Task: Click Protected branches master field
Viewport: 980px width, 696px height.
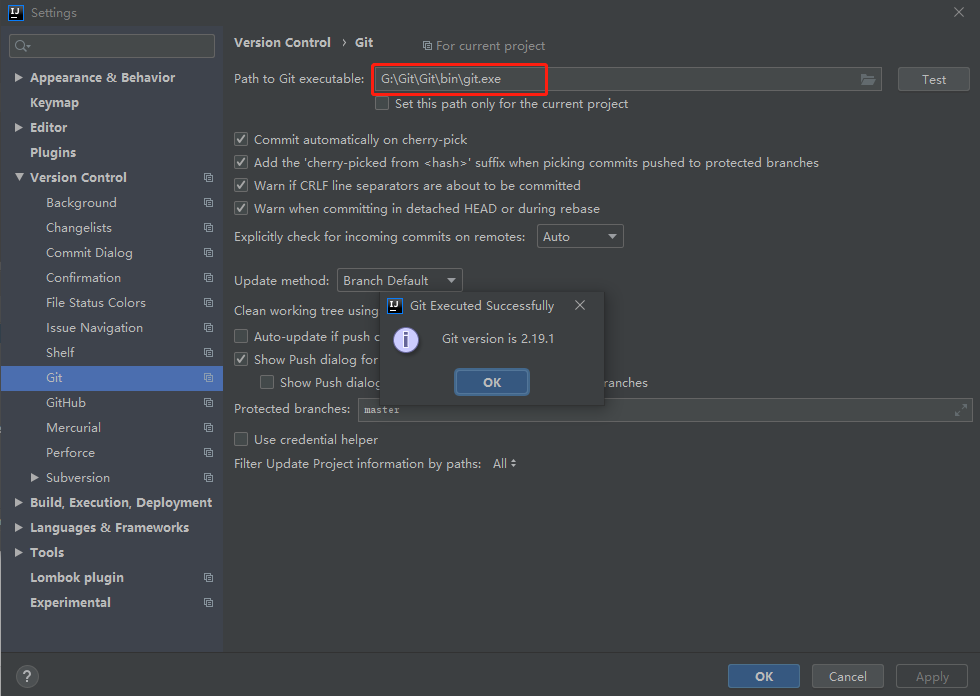Action: pos(665,410)
